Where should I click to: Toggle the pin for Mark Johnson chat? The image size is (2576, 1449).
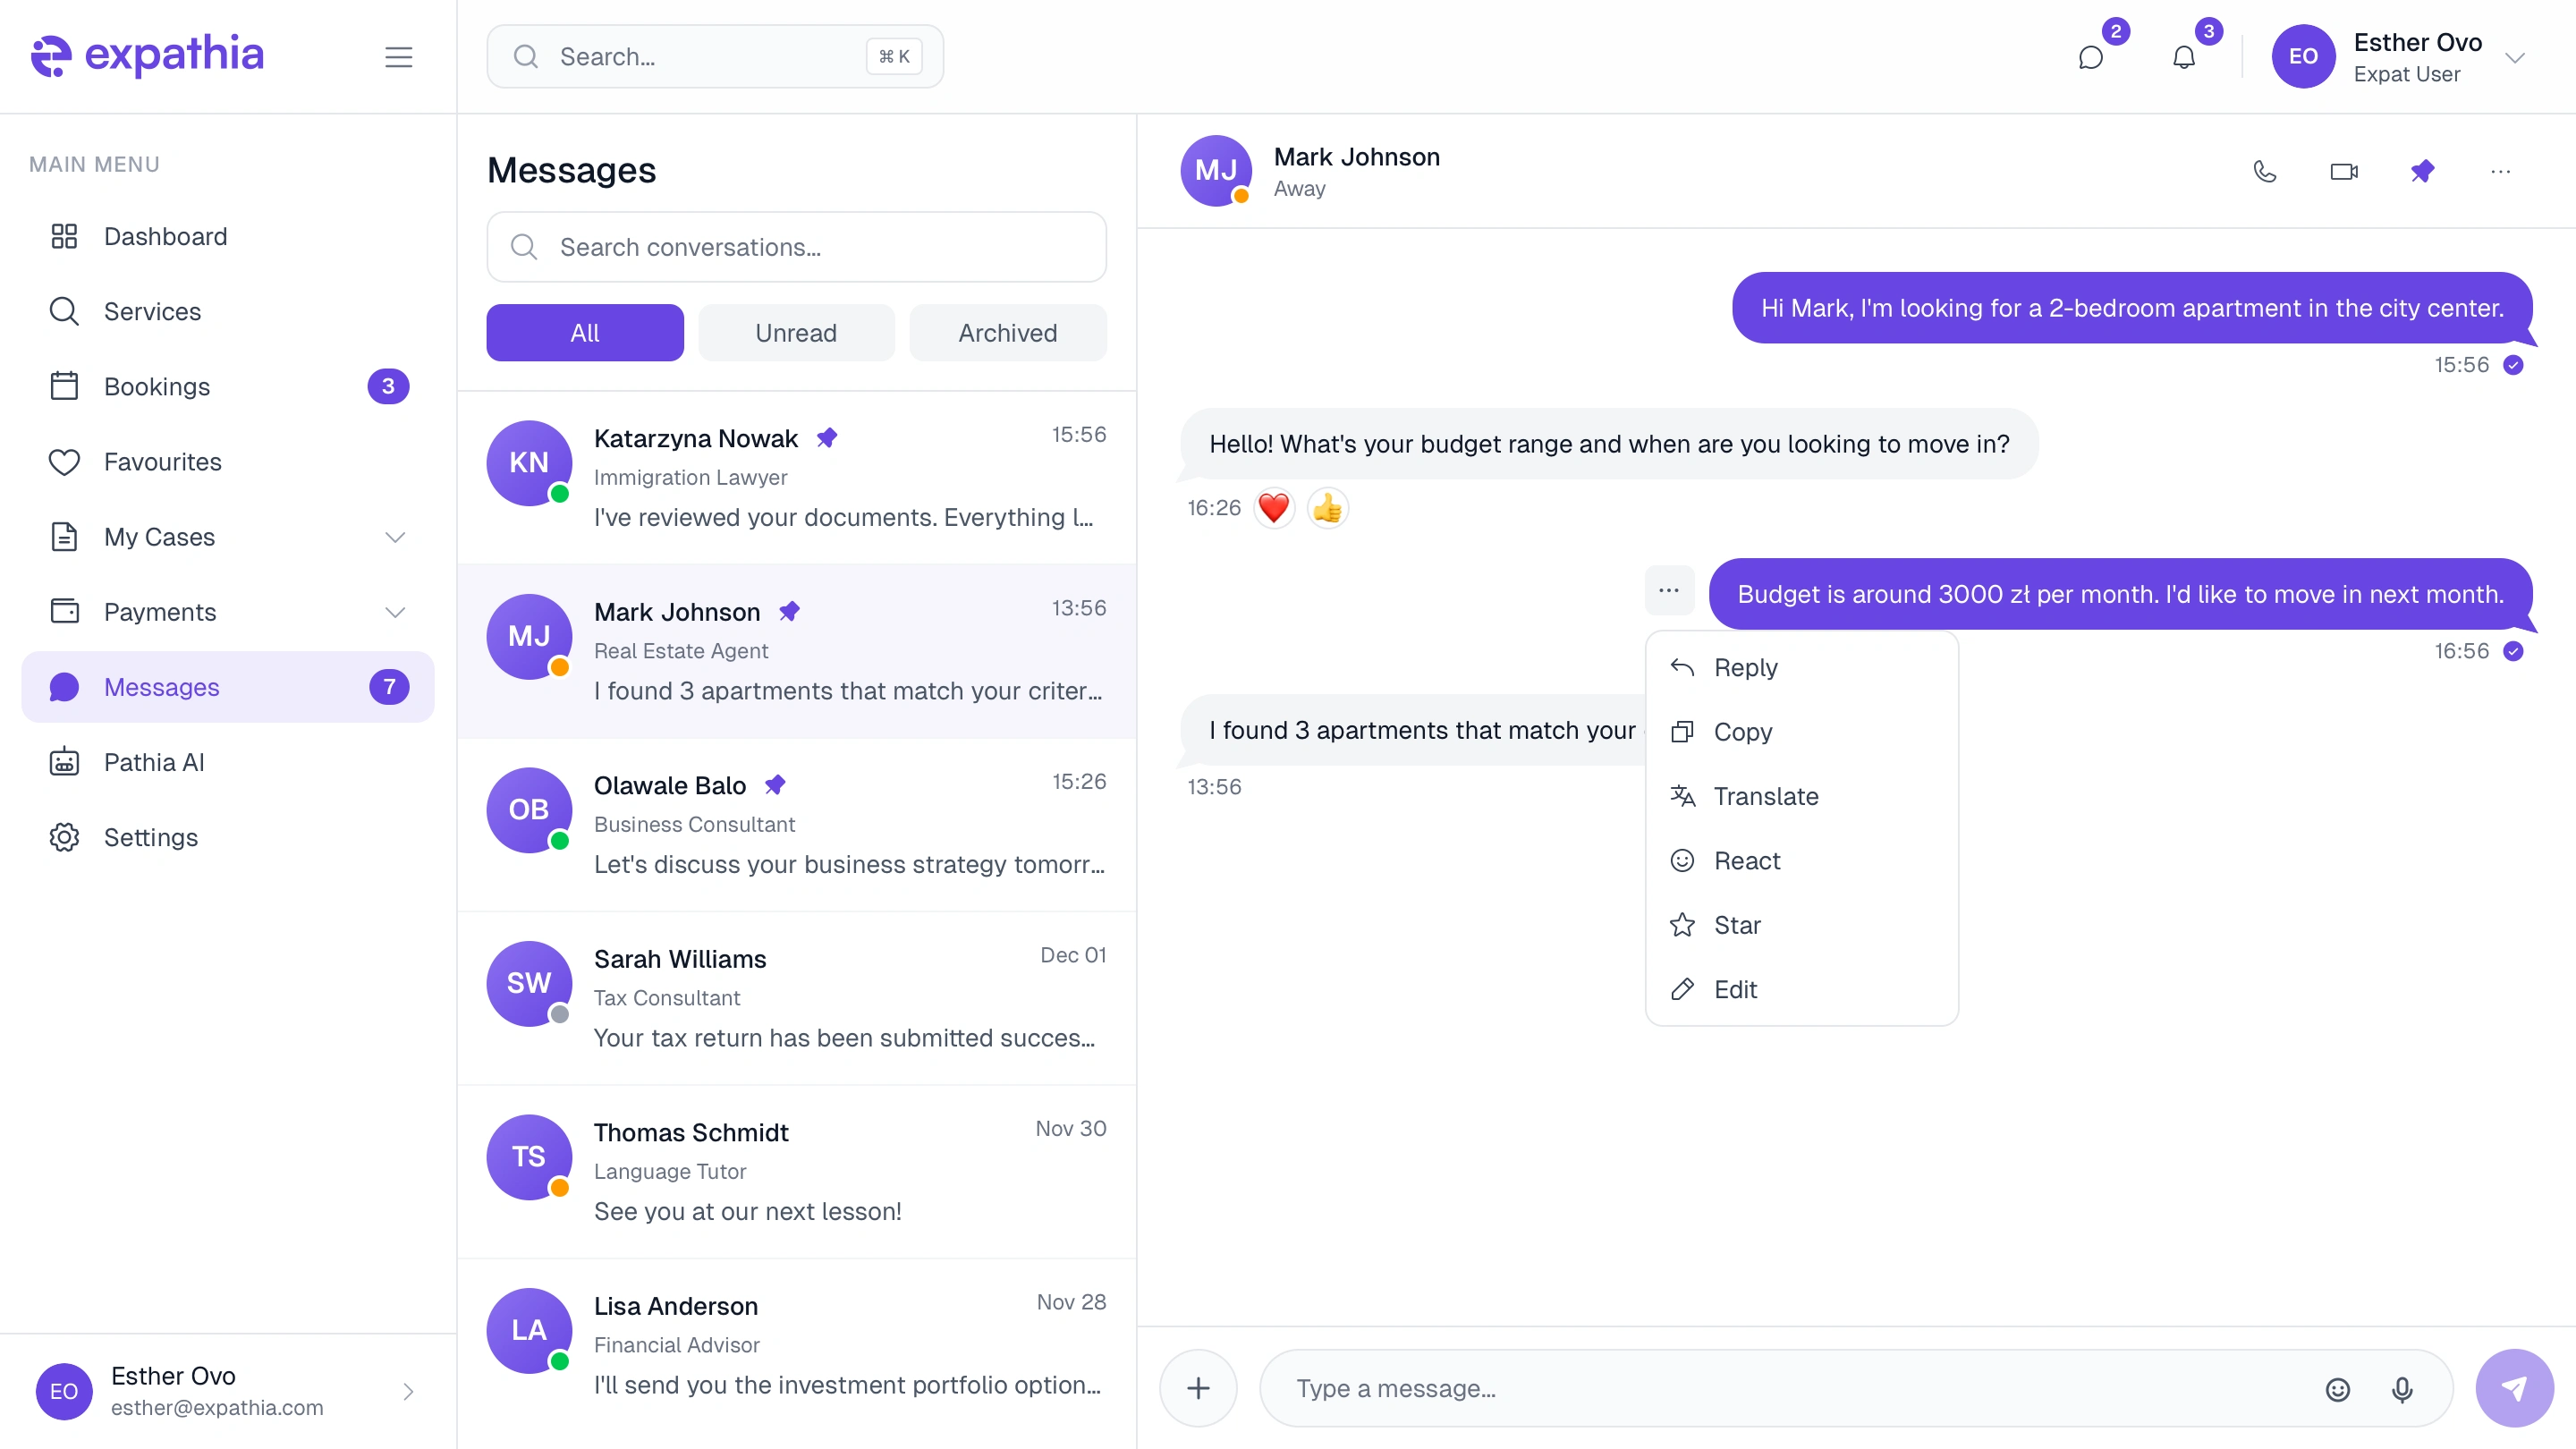pos(2422,171)
